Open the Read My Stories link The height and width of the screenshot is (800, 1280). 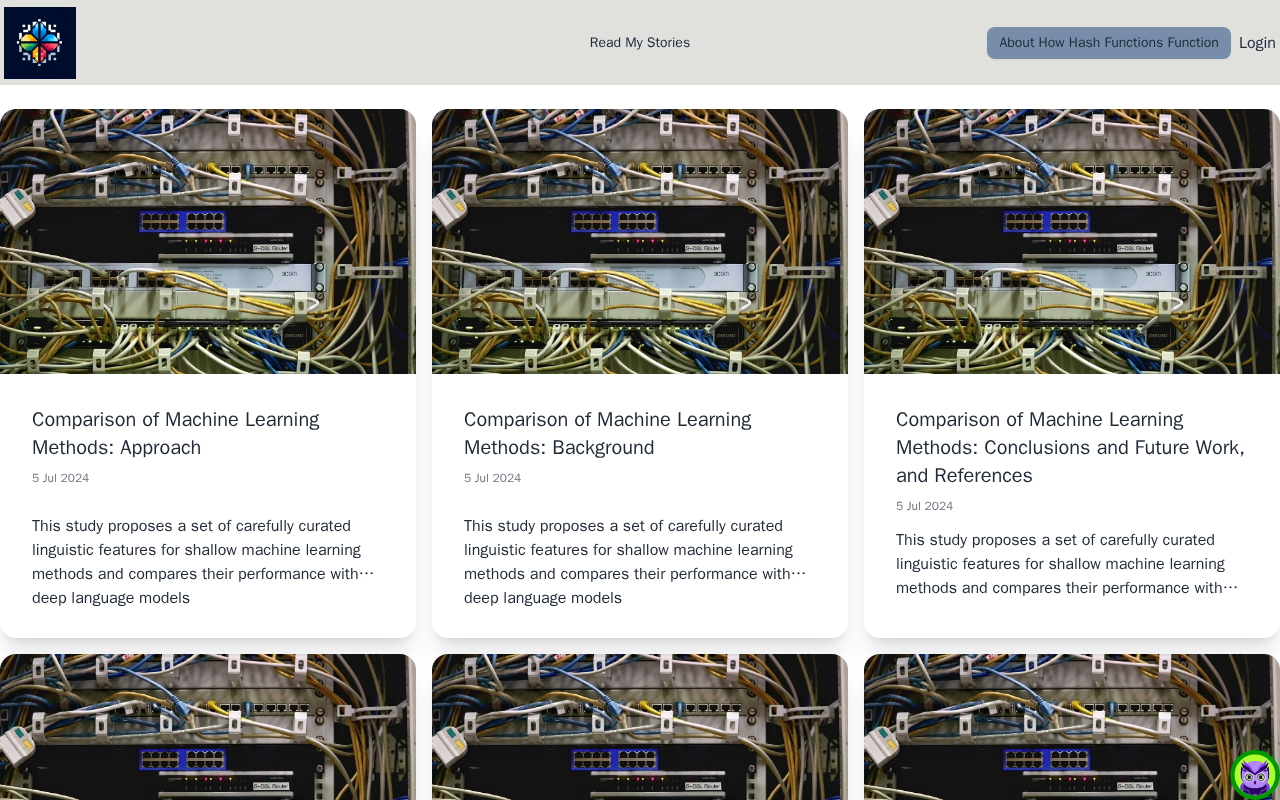point(640,43)
